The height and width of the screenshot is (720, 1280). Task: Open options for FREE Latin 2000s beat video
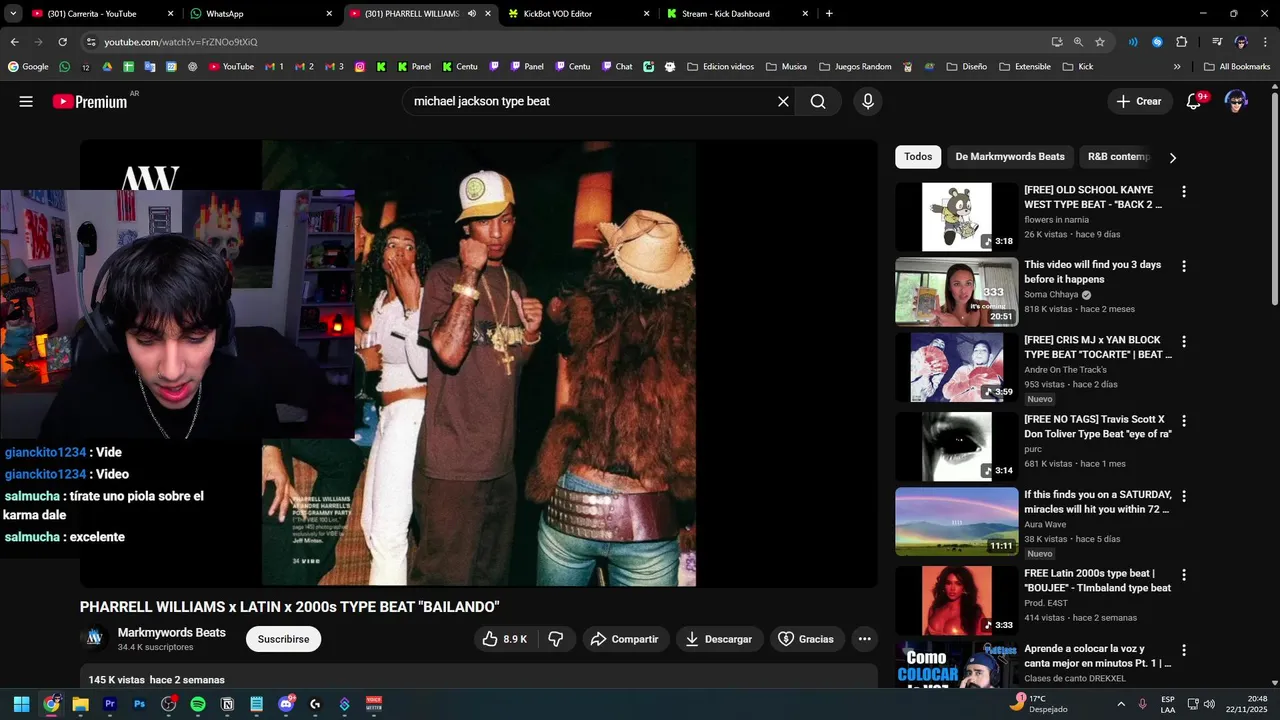[x=1184, y=575]
